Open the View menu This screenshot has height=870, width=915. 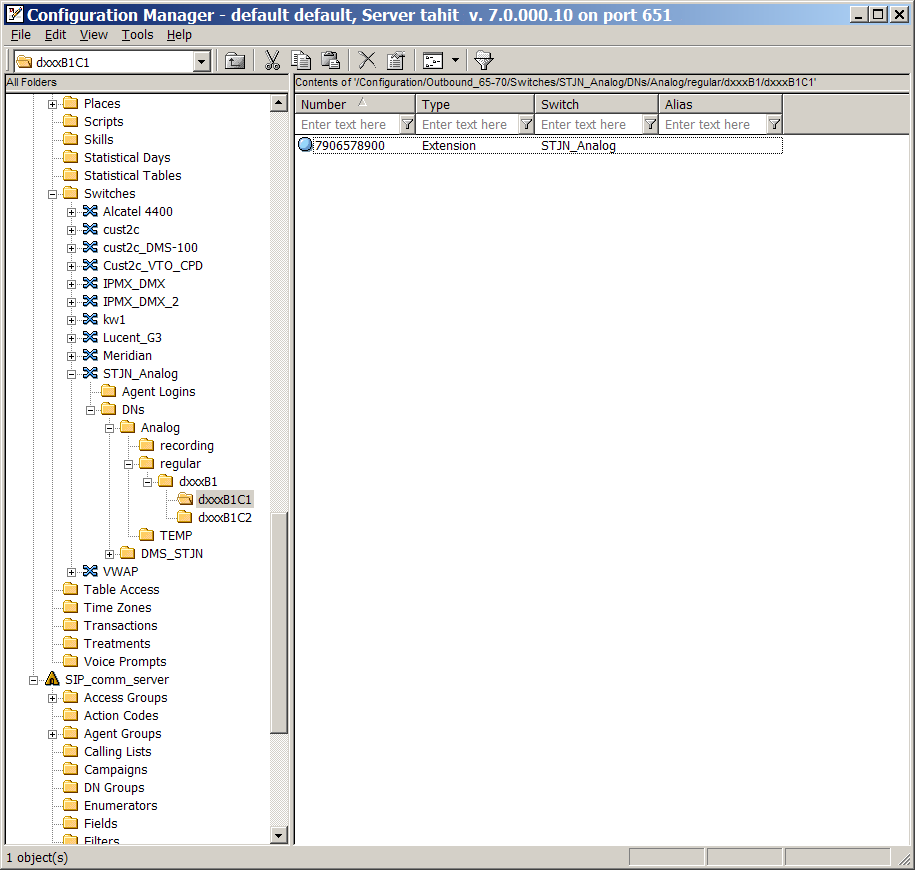[93, 35]
